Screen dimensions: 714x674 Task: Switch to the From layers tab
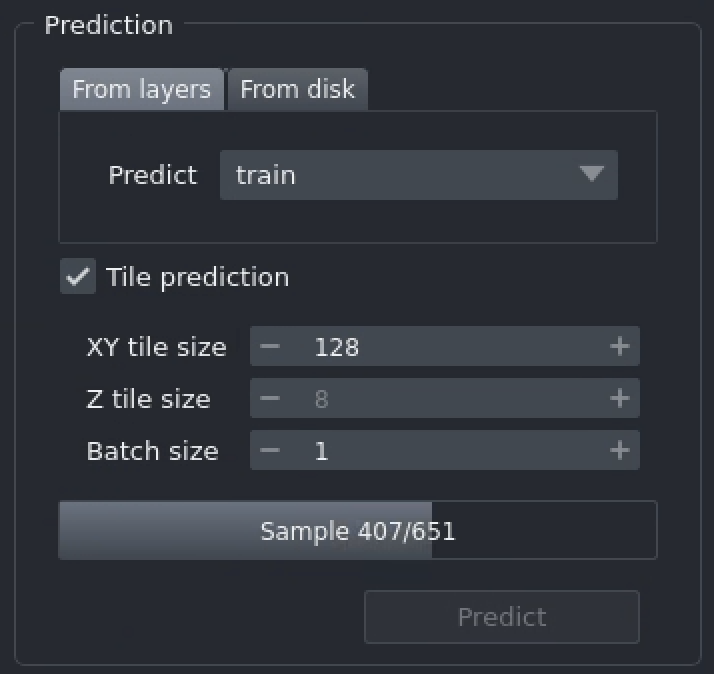point(141,90)
